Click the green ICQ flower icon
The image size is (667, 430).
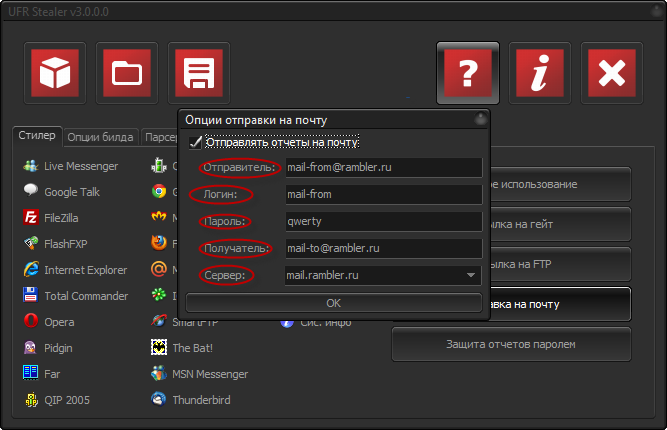[x=159, y=295]
